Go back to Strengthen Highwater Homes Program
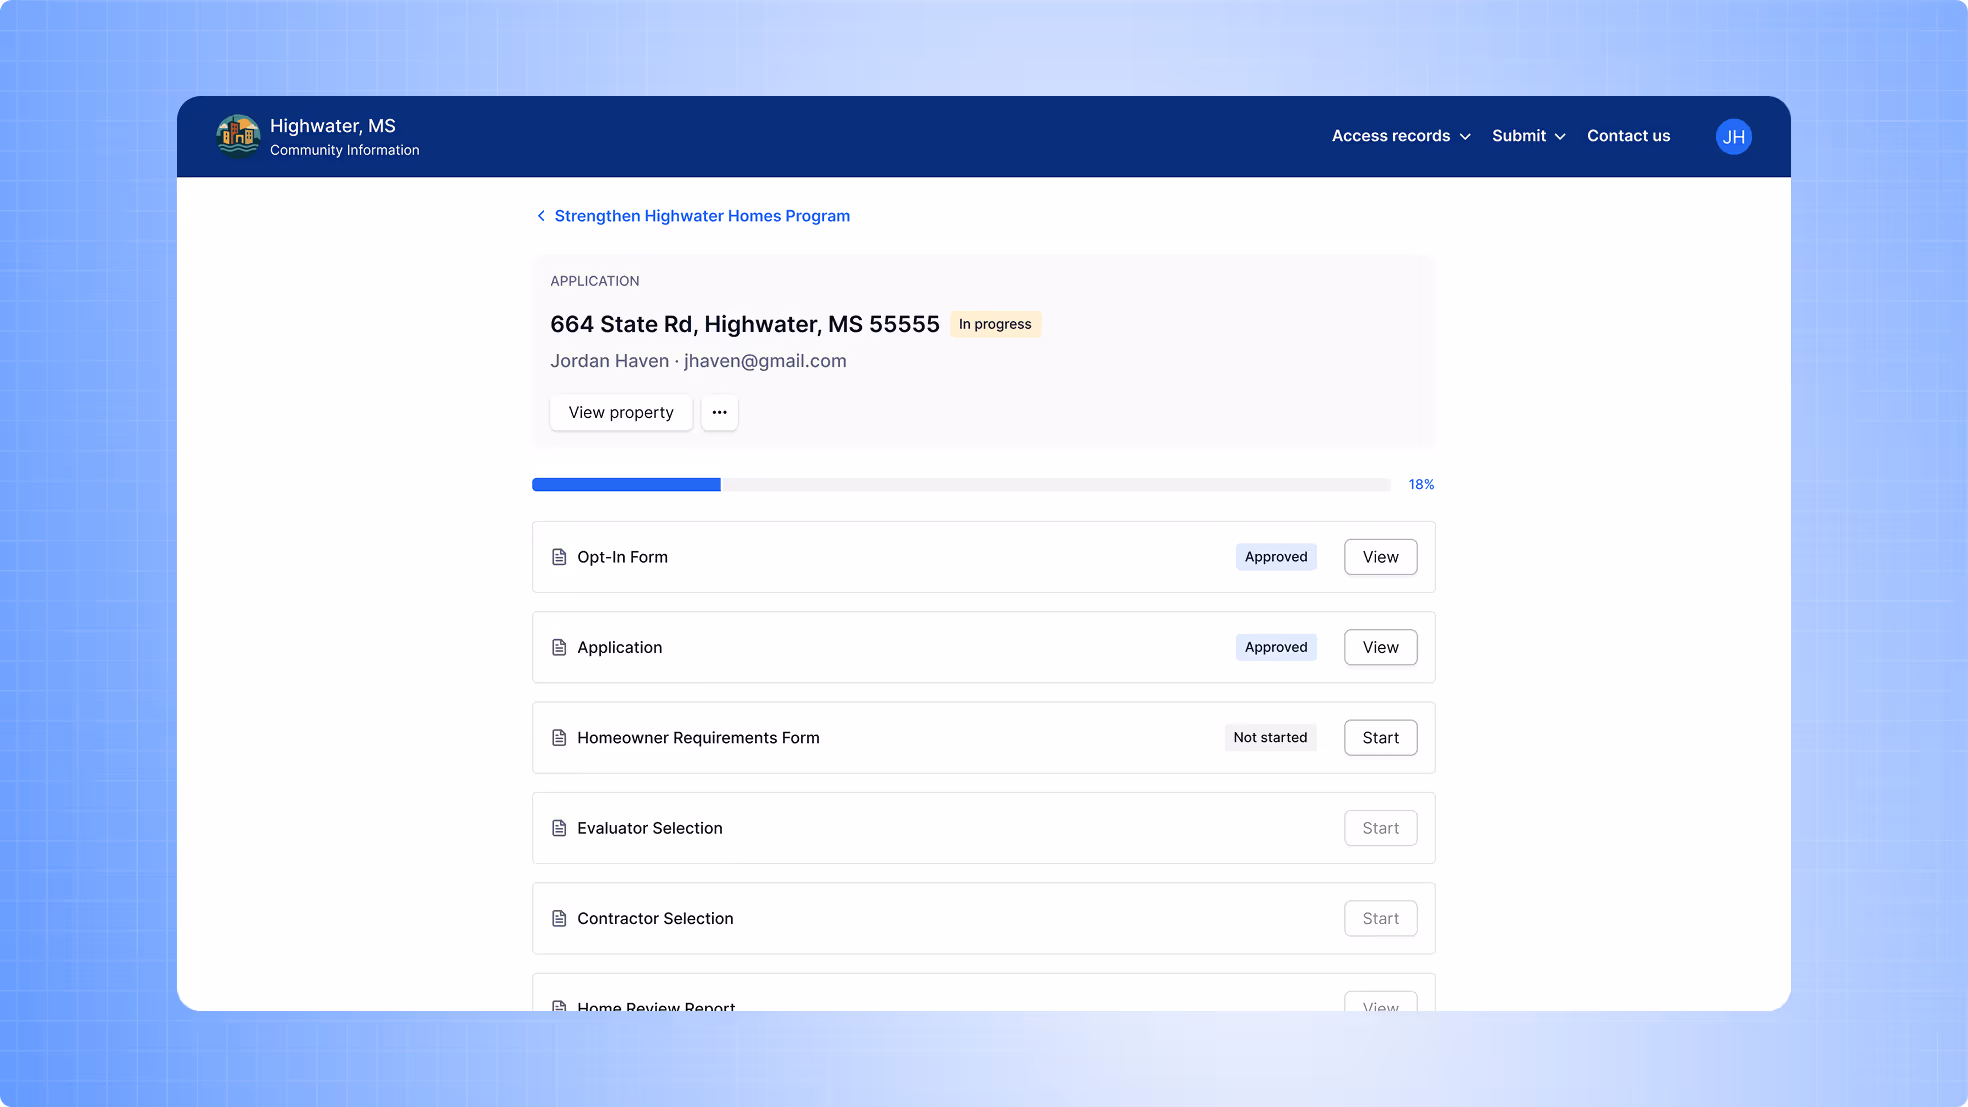 pos(702,216)
